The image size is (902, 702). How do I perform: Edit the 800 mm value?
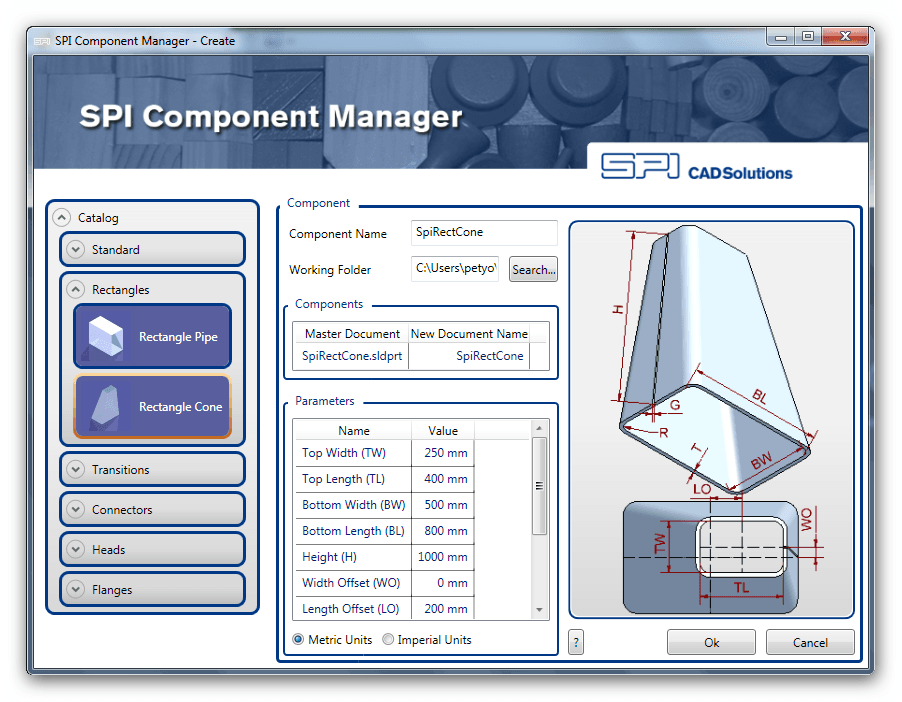click(443, 531)
